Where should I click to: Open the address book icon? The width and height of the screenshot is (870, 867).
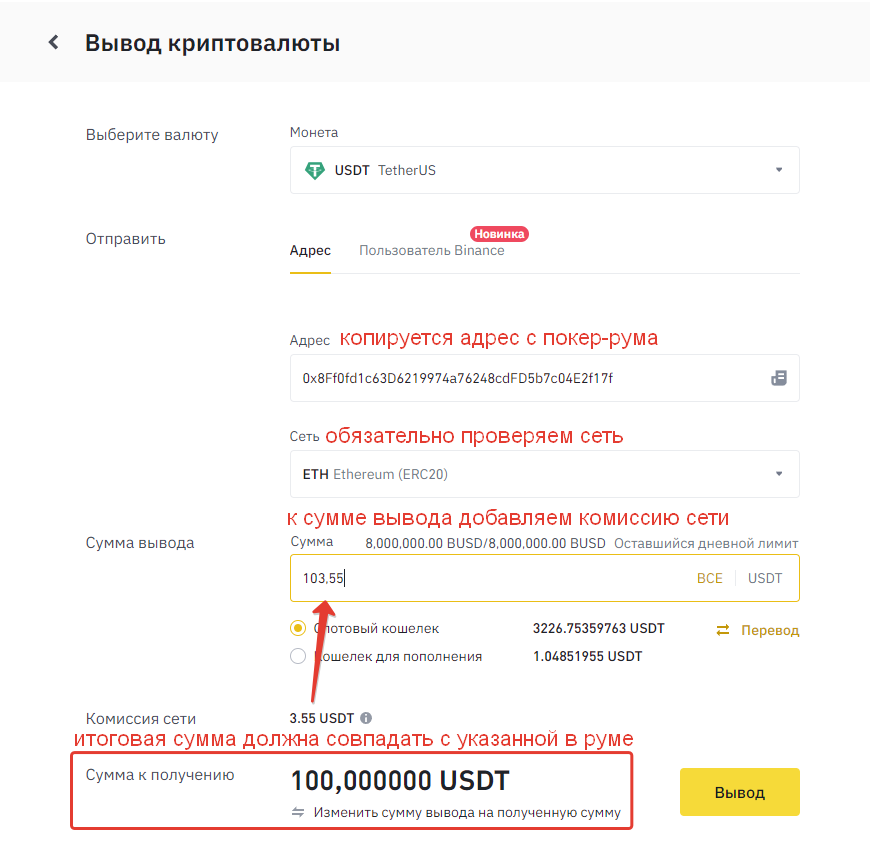[779, 378]
